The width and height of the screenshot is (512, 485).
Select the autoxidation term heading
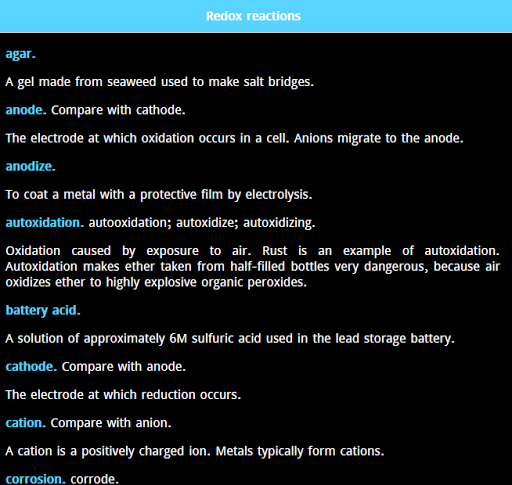click(45, 222)
